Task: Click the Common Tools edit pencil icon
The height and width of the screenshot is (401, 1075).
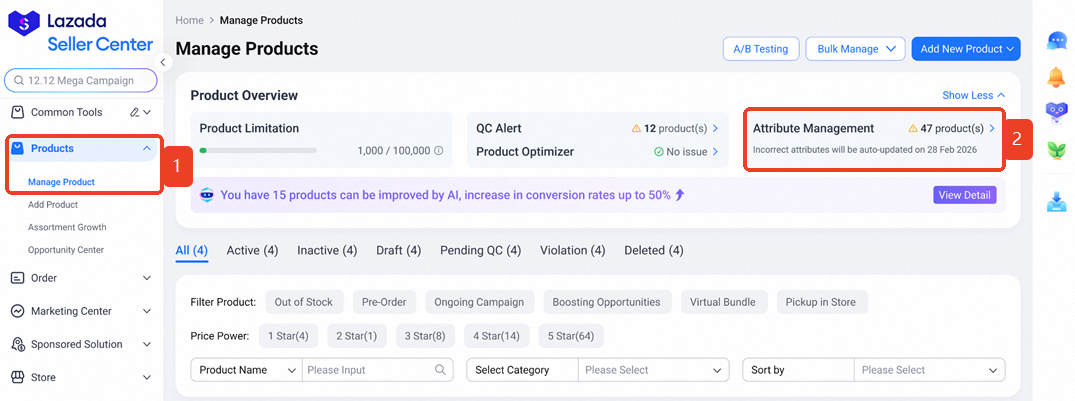Action: click(x=135, y=112)
